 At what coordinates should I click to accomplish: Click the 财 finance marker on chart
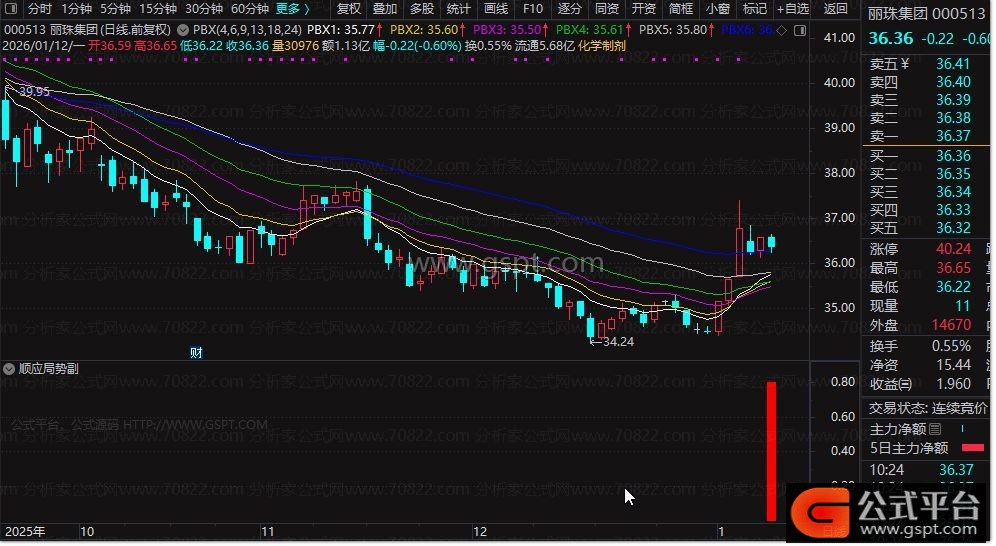tap(196, 352)
